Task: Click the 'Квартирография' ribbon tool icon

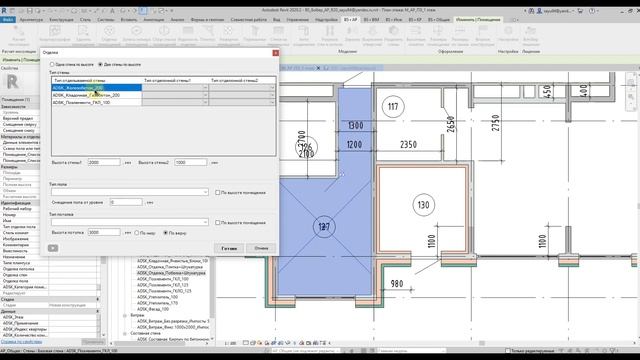Action: click(55, 31)
